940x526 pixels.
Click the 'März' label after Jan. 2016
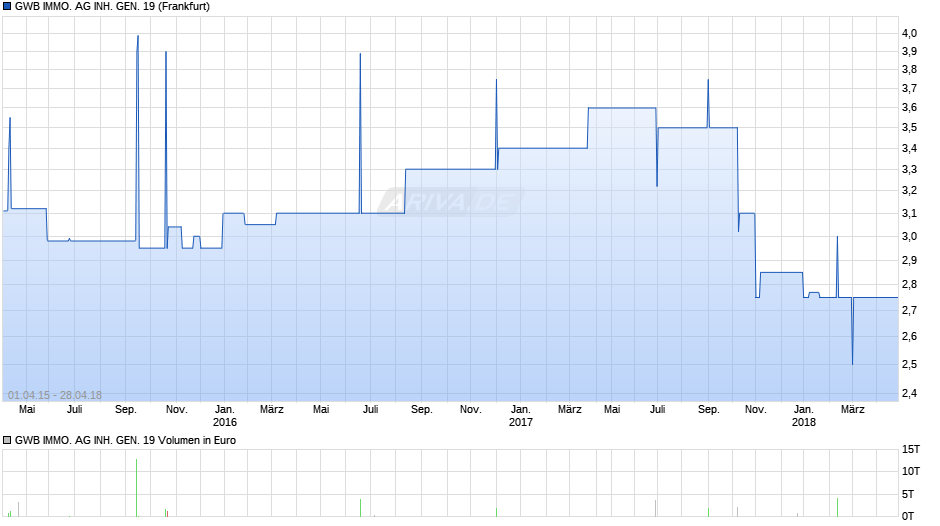(x=272, y=410)
